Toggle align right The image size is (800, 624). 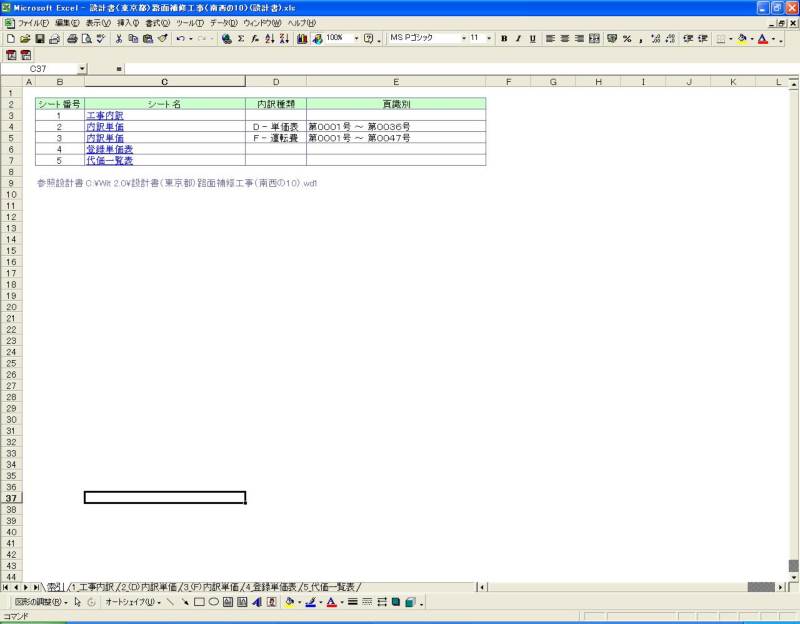click(580, 39)
